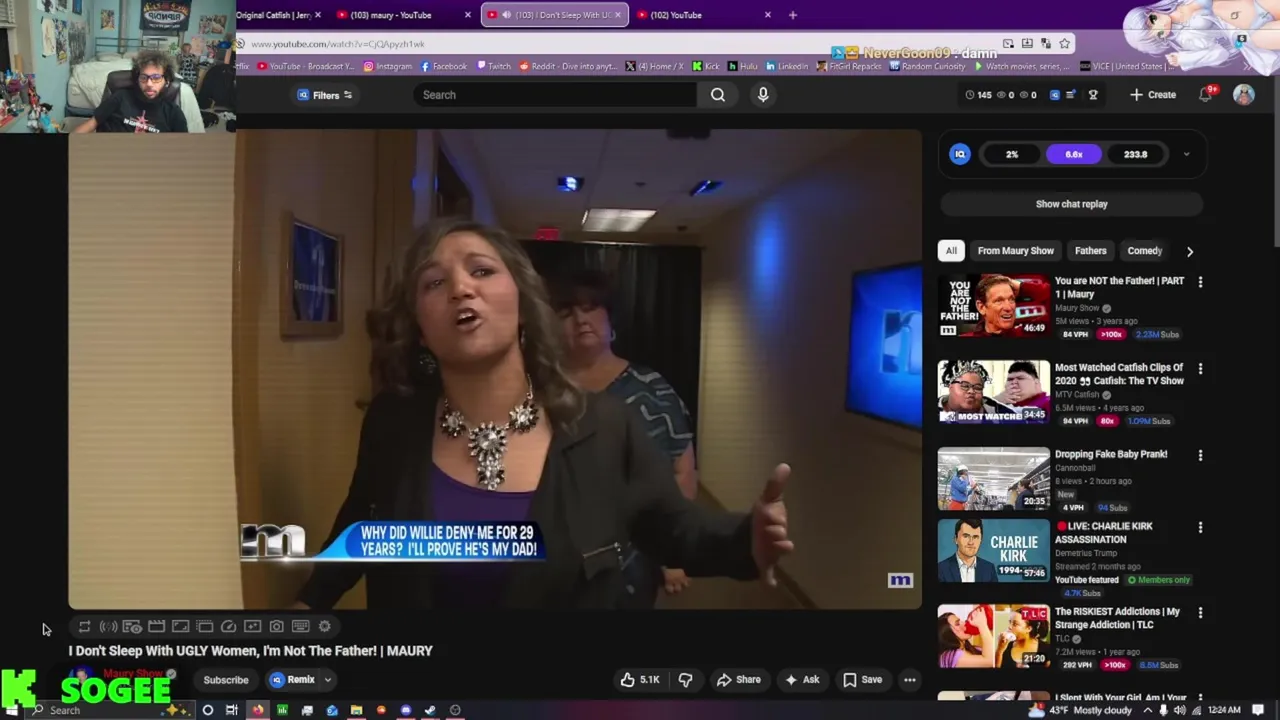Switch to the Original Catfish tab
The width and height of the screenshot is (1280, 720).
[x=278, y=15]
